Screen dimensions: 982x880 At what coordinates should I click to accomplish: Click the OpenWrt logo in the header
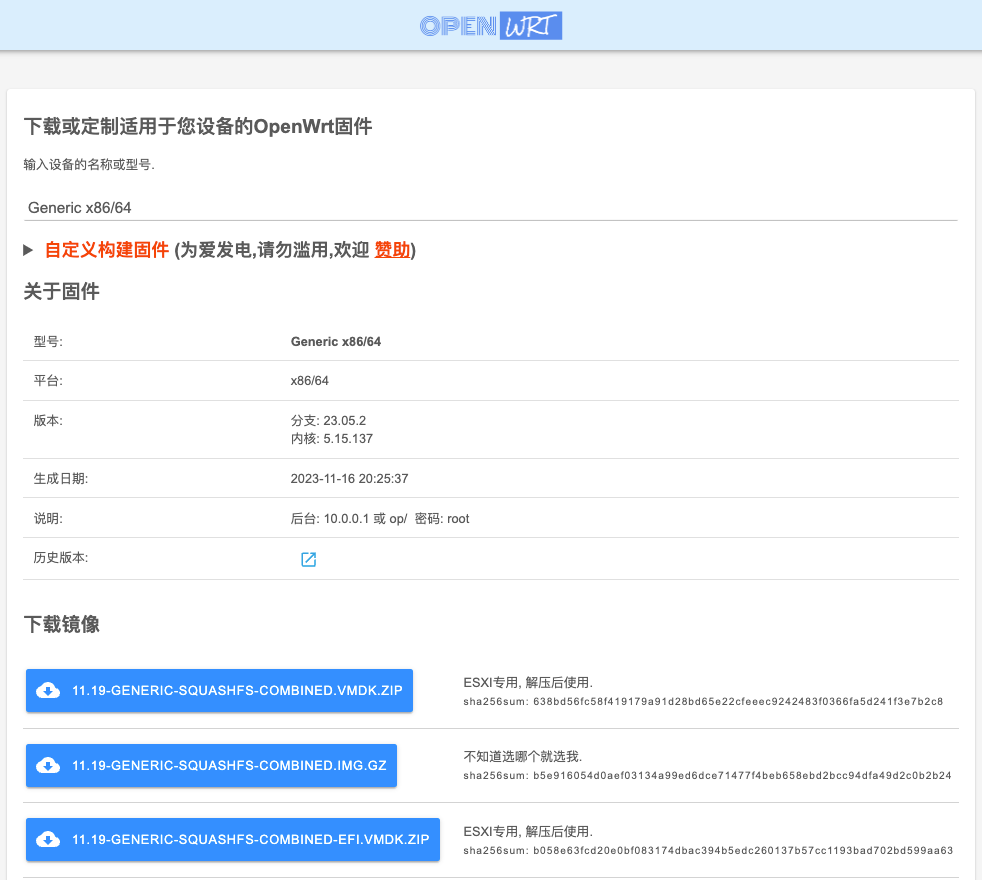pos(490,26)
